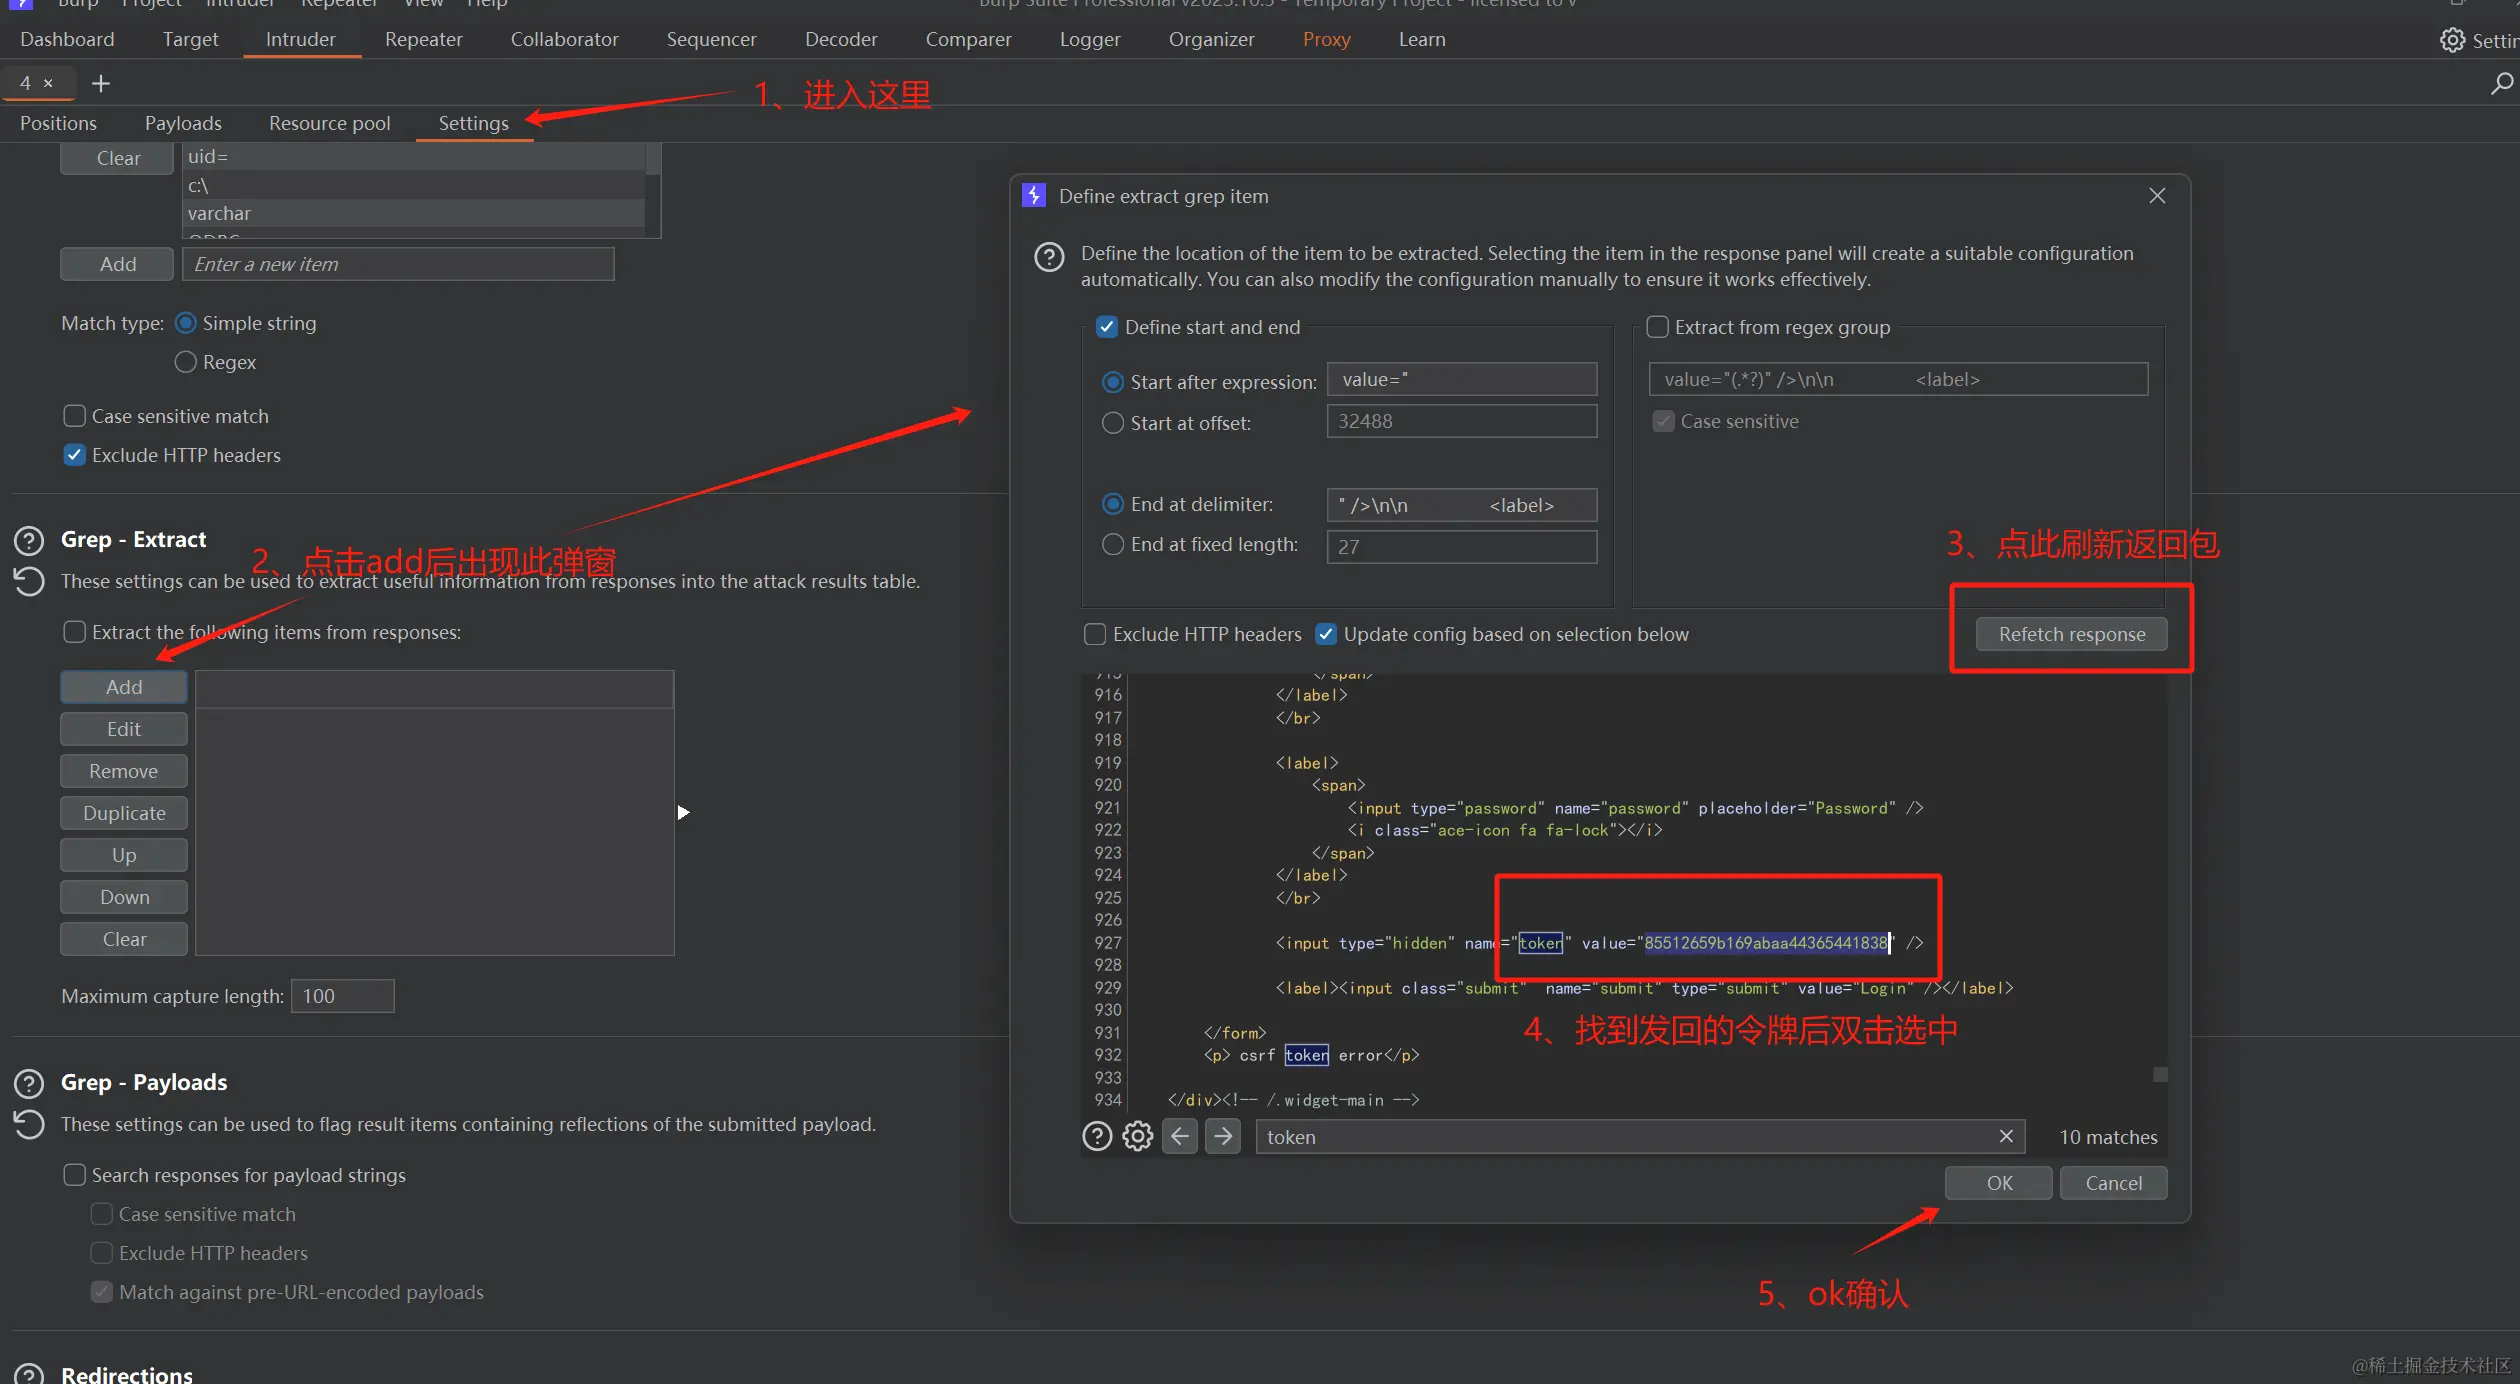The image size is (2520, 1384).
Task: Toggle Update config based on selection below
Action: click(1326, 634)
